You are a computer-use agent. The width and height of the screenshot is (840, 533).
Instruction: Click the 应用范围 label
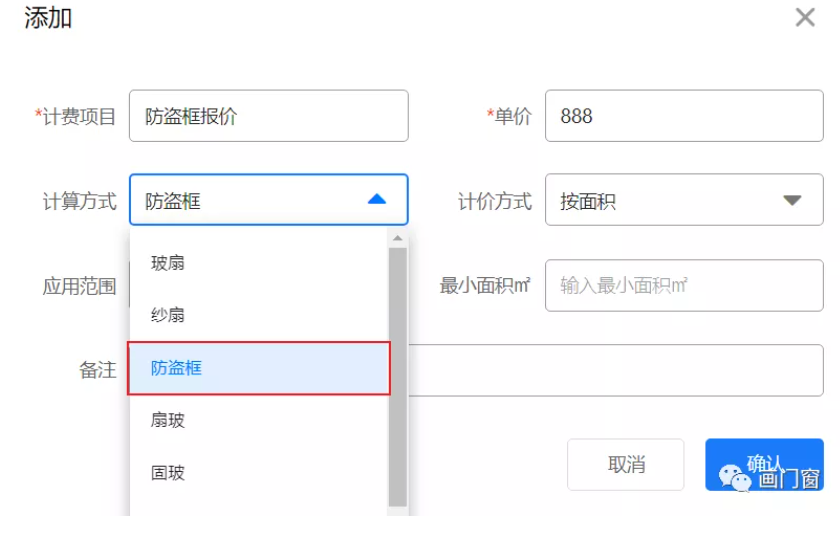[79, 286]
